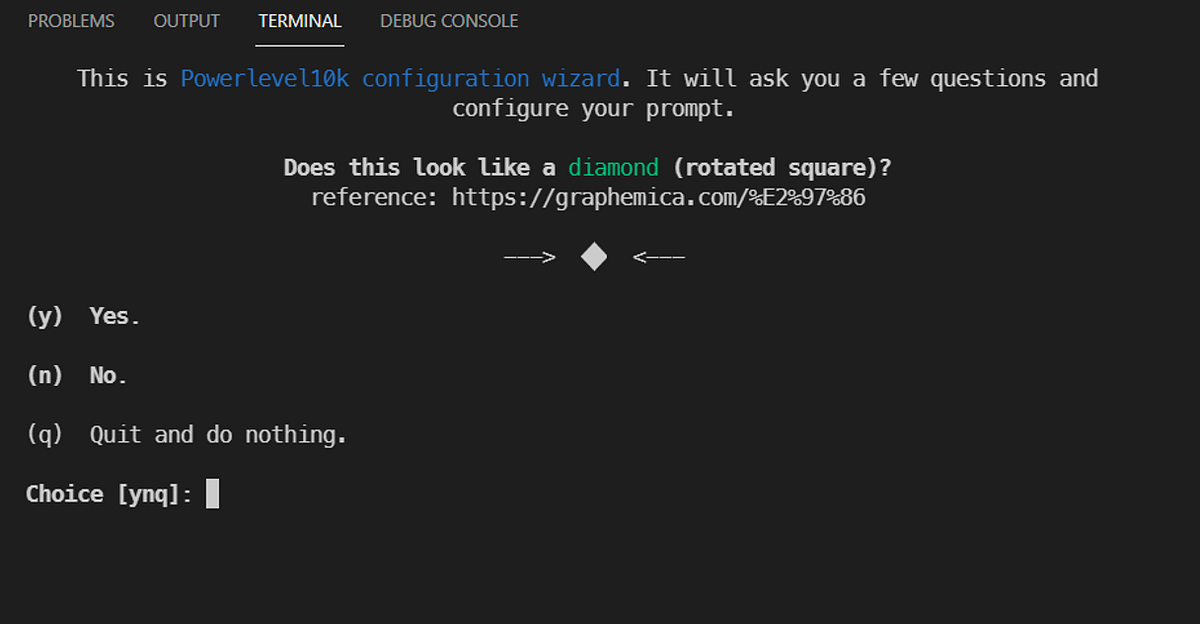Click the configure your prompt sentence

click(x=593, y=108)
